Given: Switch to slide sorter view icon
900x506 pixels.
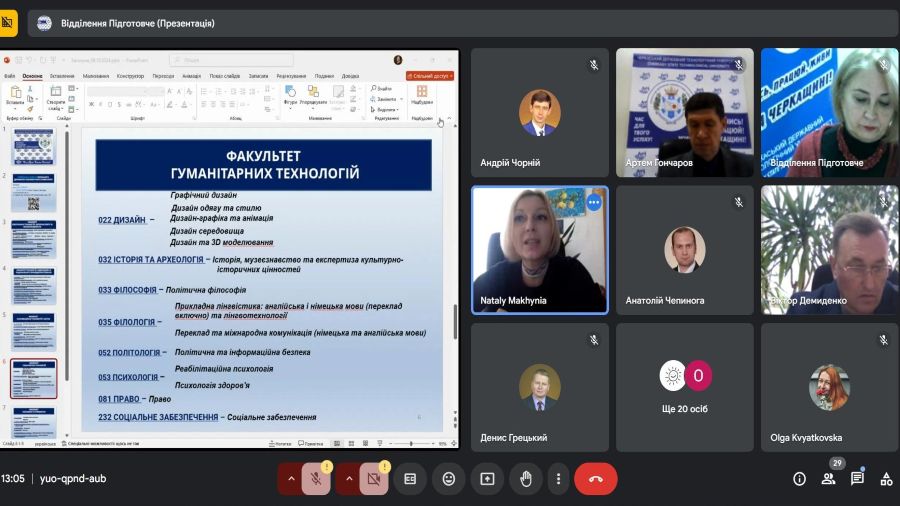Looking at the screenshot, I should [351, 443].
